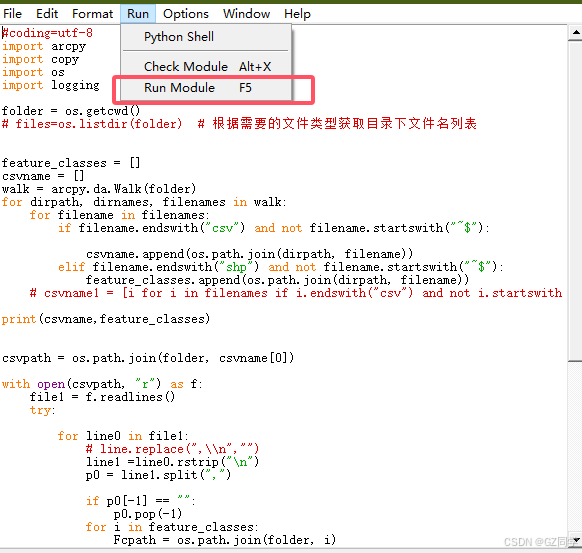
Task: Click 'walk = arcpy.da.Walk(folder)' line
Action: tap(99, 189)
